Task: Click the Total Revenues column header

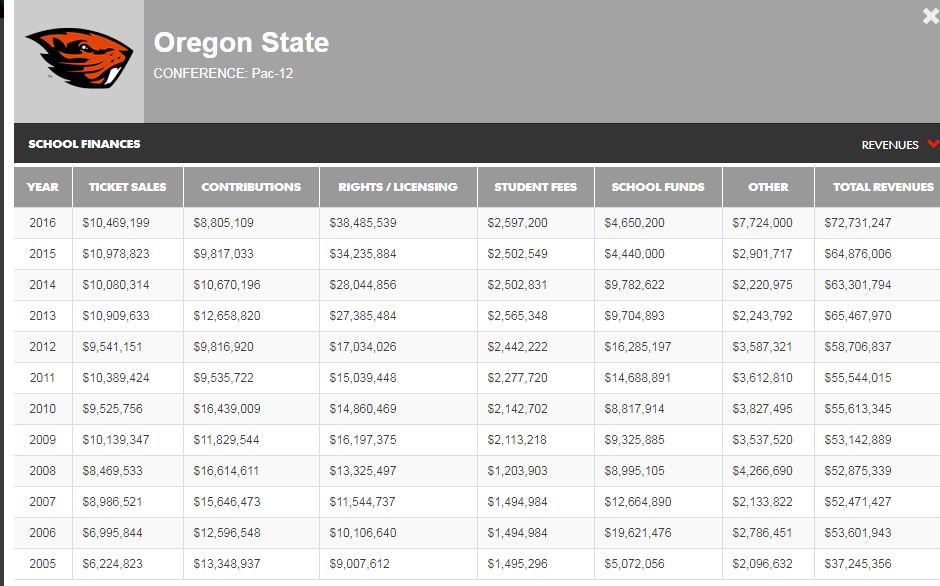Action: [x=883, y=187]
